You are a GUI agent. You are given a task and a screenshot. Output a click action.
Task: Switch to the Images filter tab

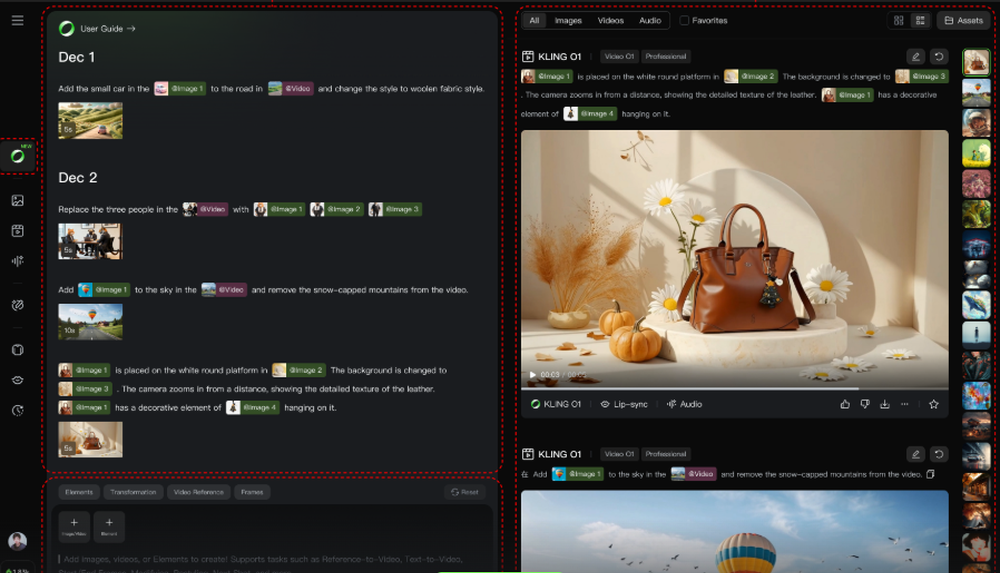(x=568, y=20)
